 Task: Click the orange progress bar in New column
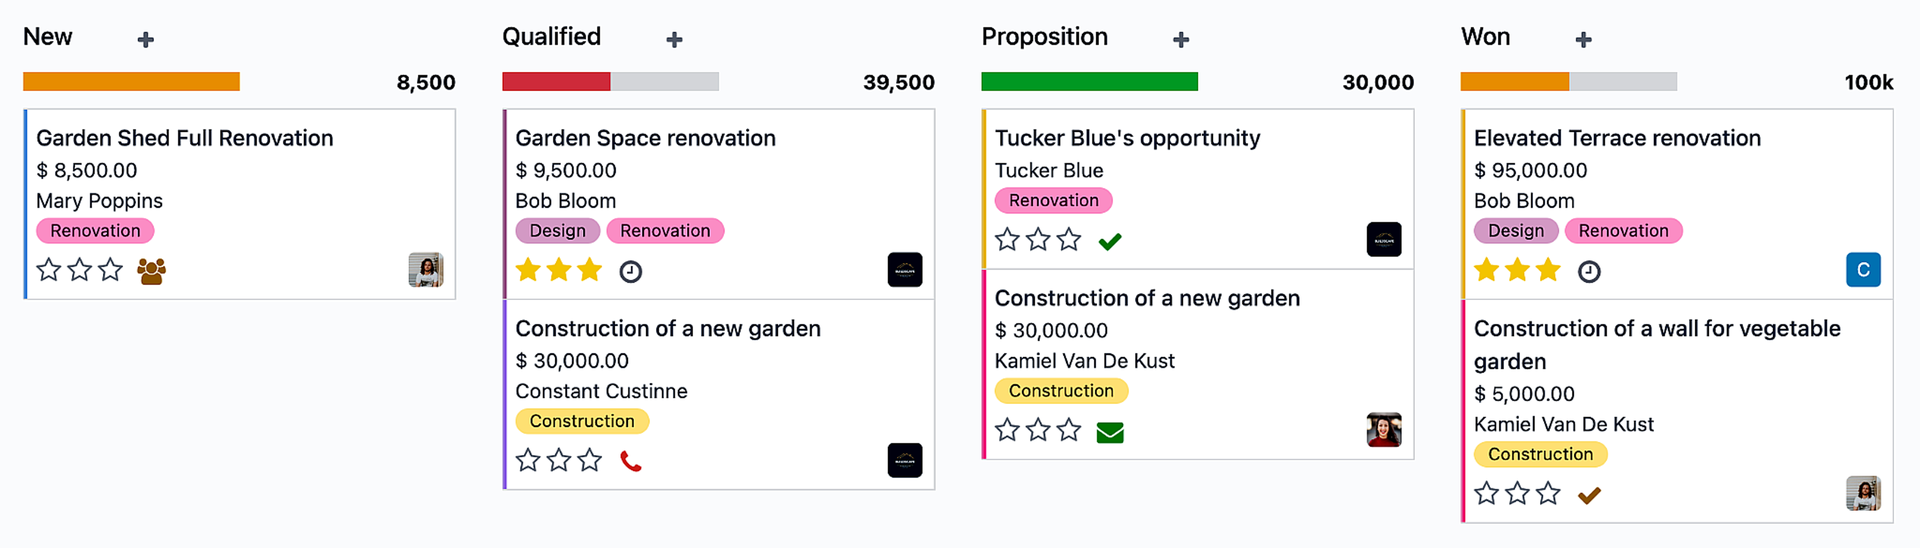(131, 82)
